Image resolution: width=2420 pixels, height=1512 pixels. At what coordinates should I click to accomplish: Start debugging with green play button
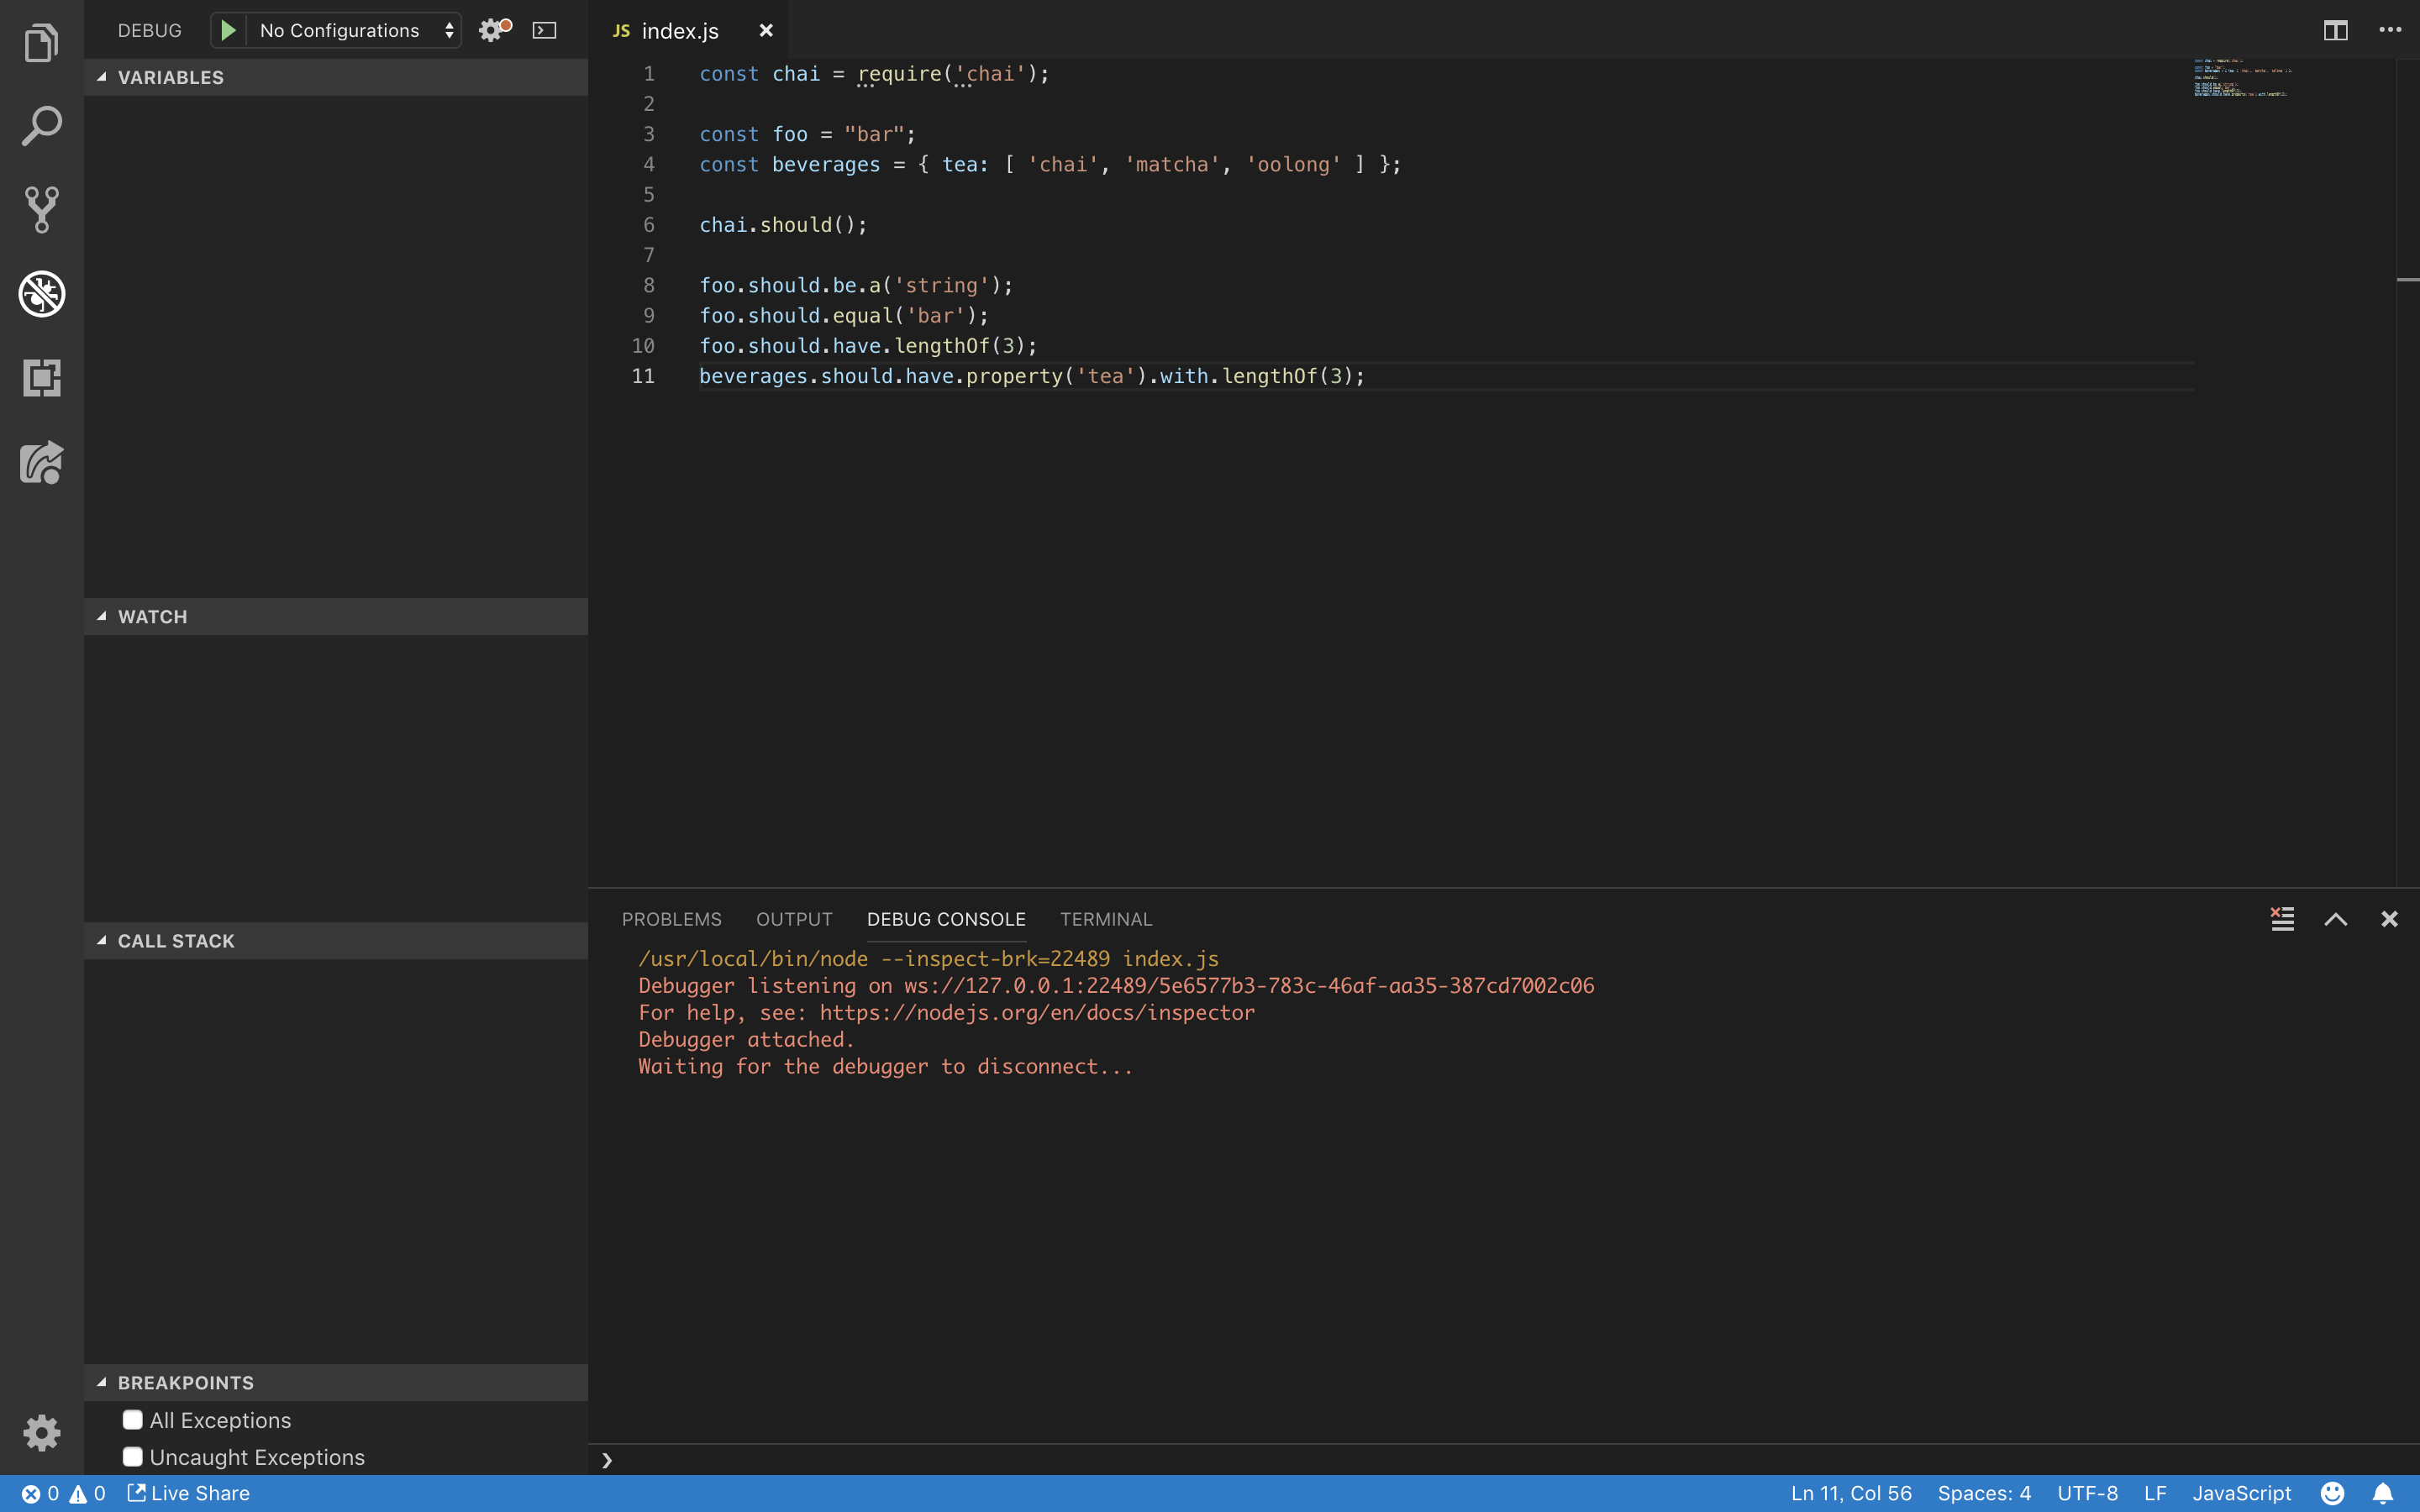228,30
